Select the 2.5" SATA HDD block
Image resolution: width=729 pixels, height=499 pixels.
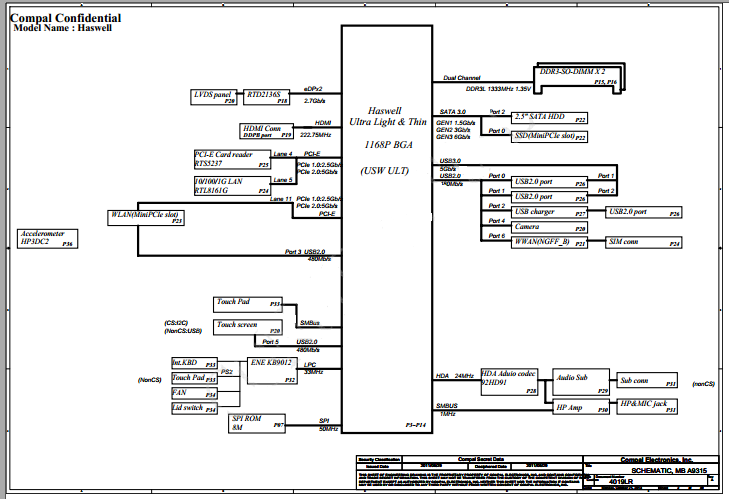click(549, 117)
